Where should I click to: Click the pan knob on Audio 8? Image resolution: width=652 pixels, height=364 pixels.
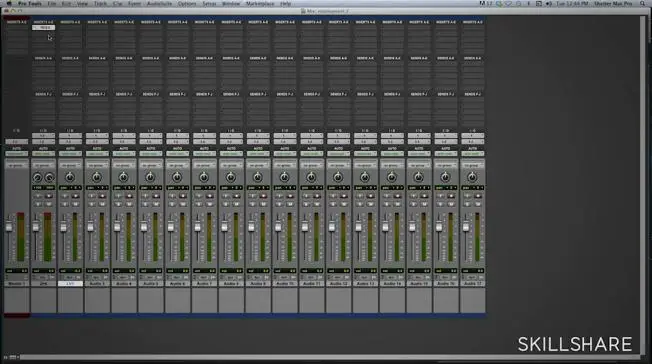[231, 178]
